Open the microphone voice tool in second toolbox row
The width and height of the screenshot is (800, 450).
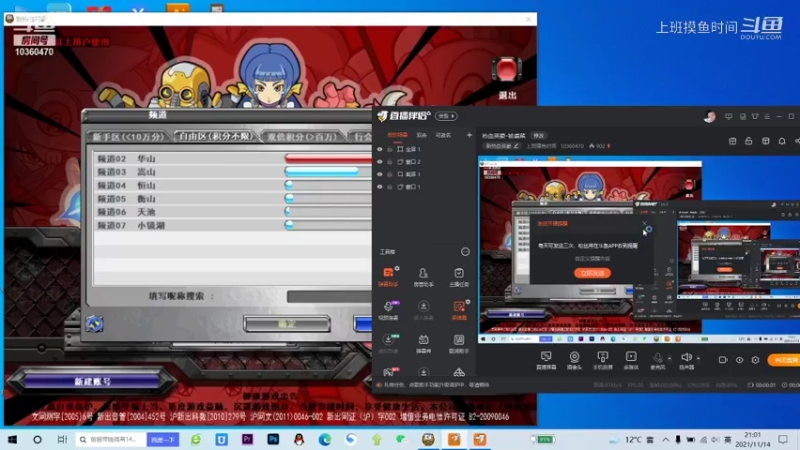[x=388, y=310]
